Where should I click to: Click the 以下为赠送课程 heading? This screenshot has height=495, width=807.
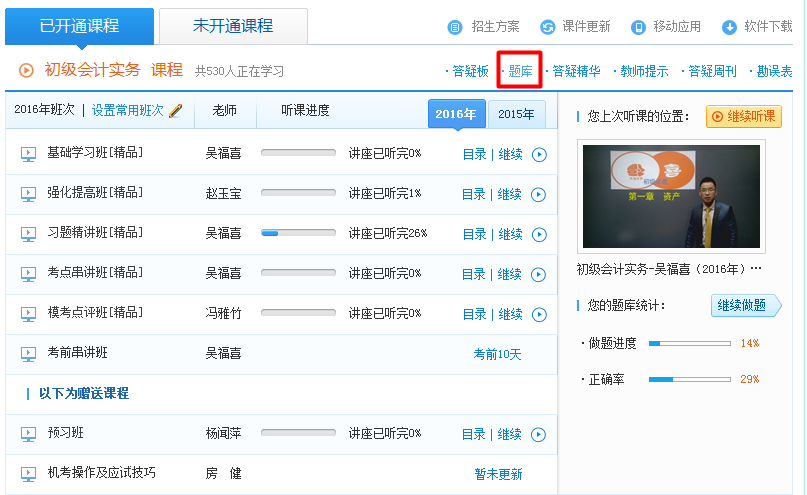(84, 394)
